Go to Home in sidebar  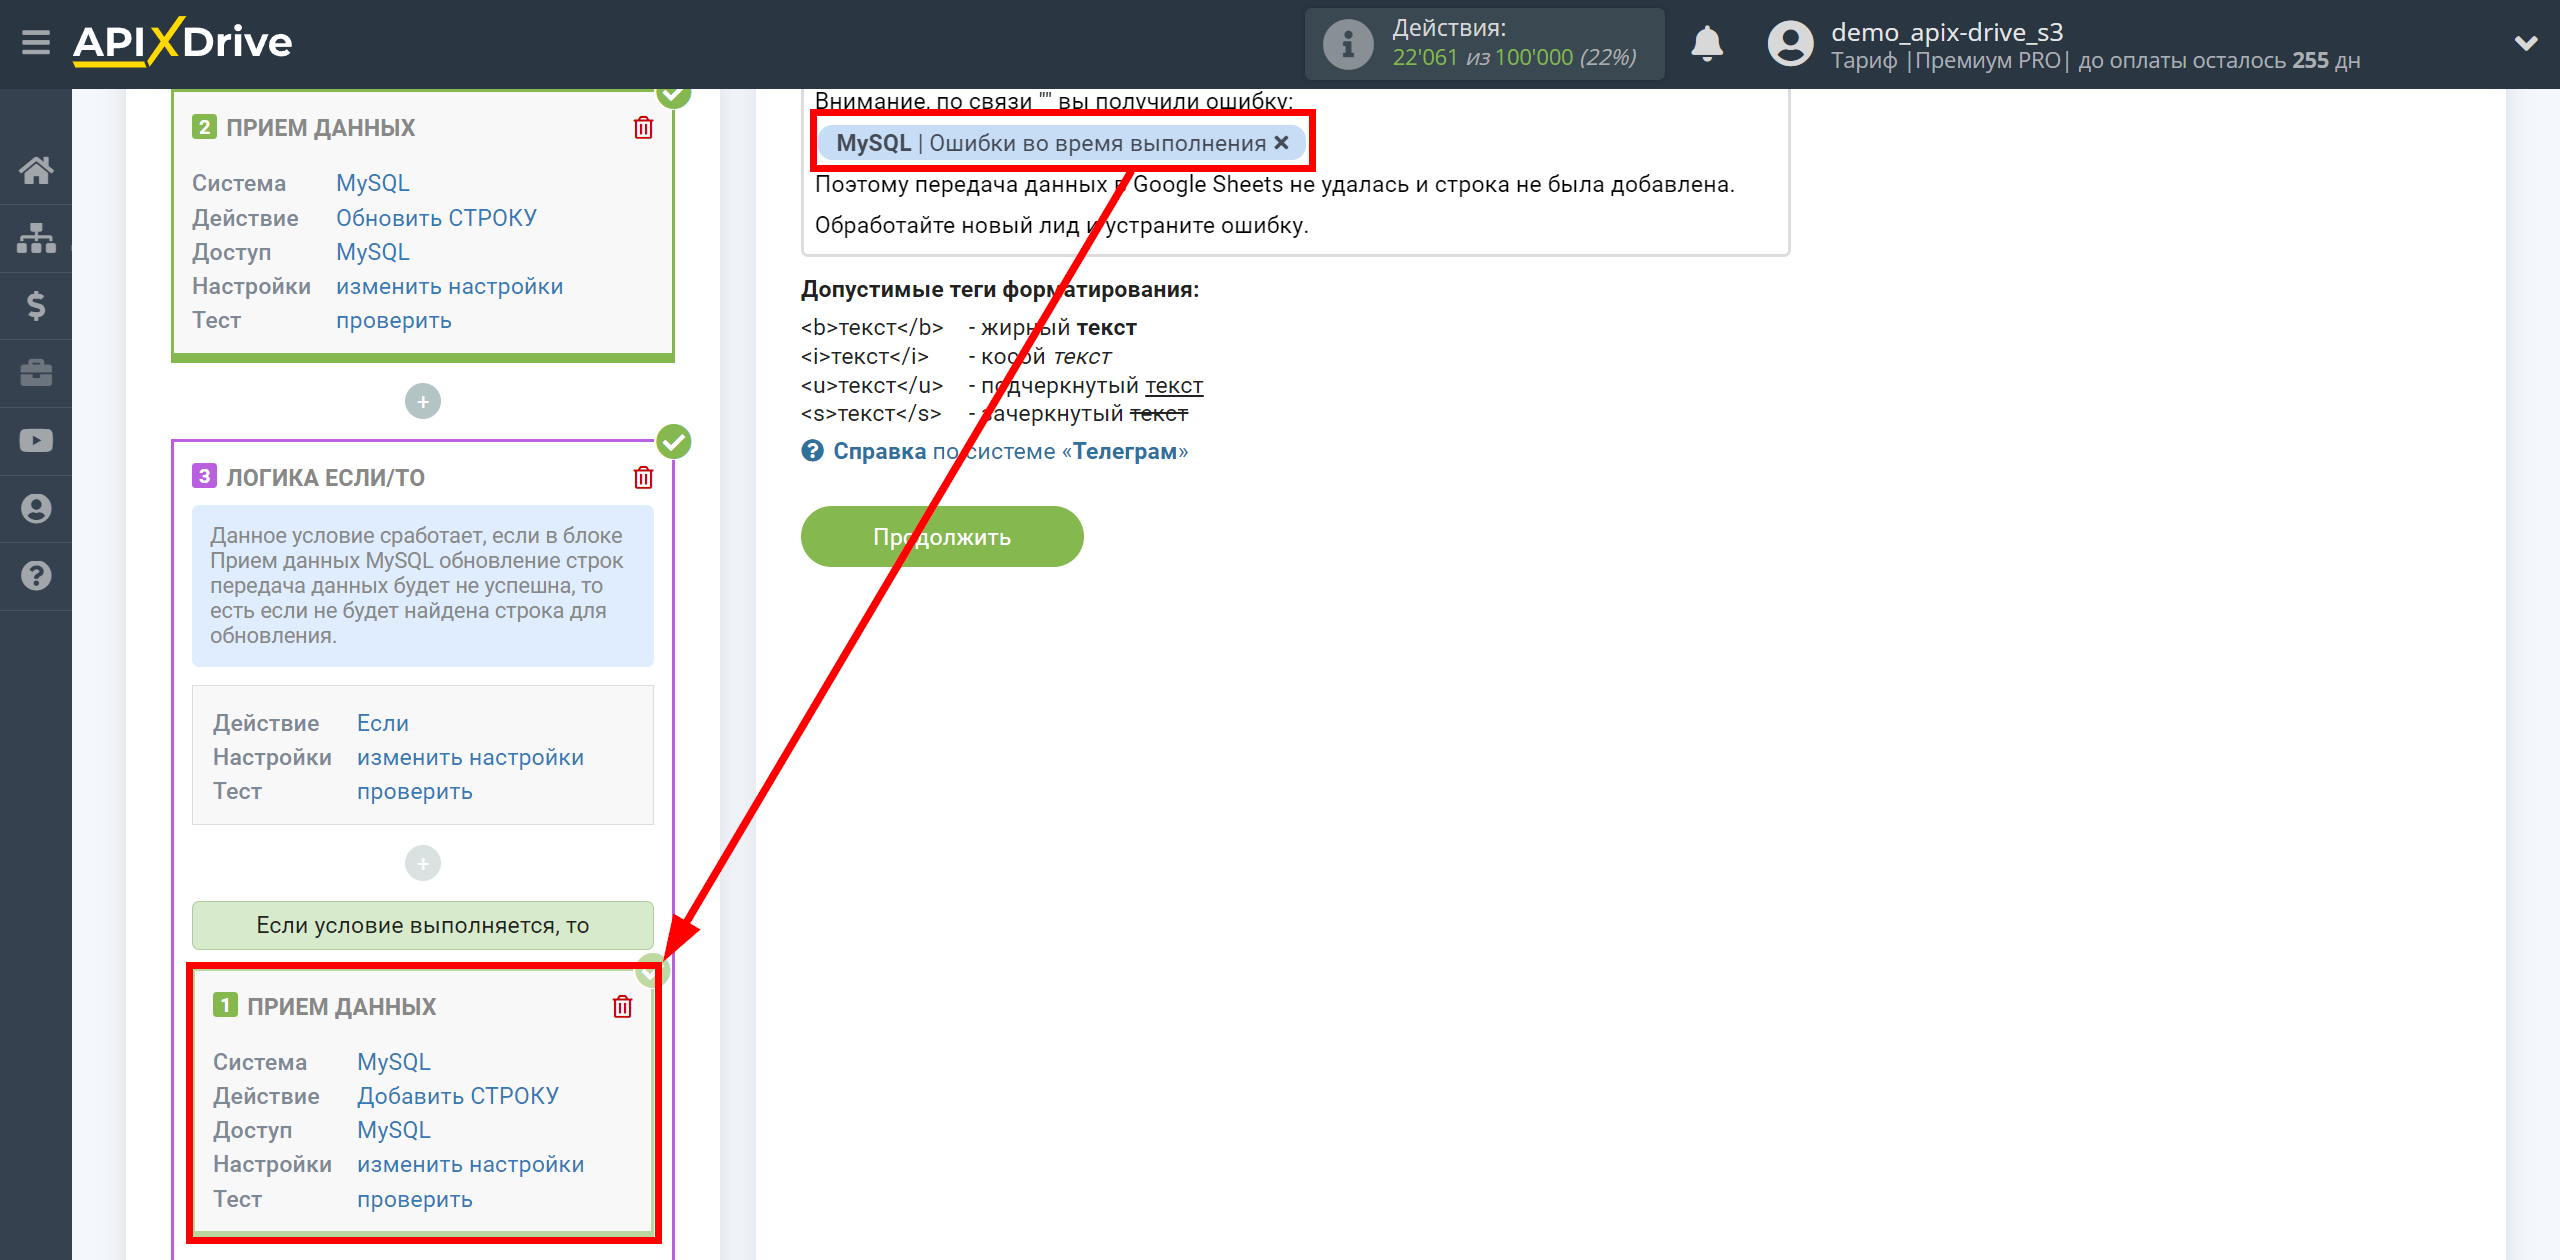(x=36, y=170)
